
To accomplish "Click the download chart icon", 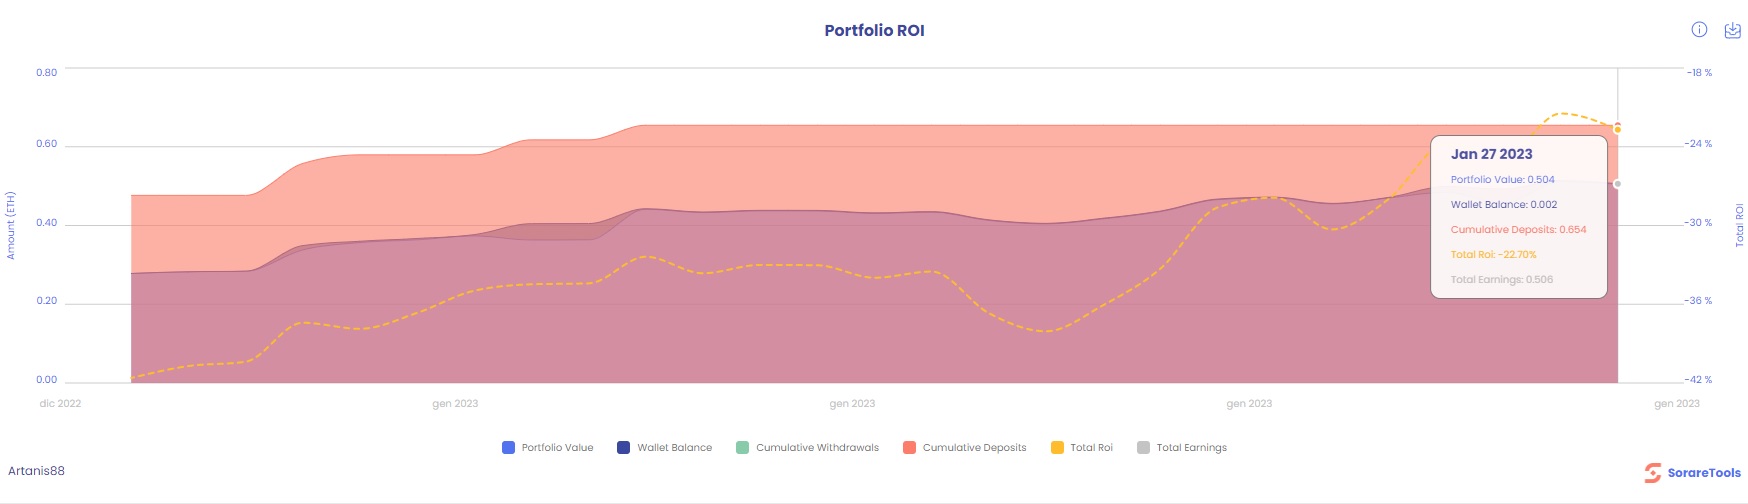I will (x=1733, y=31).
